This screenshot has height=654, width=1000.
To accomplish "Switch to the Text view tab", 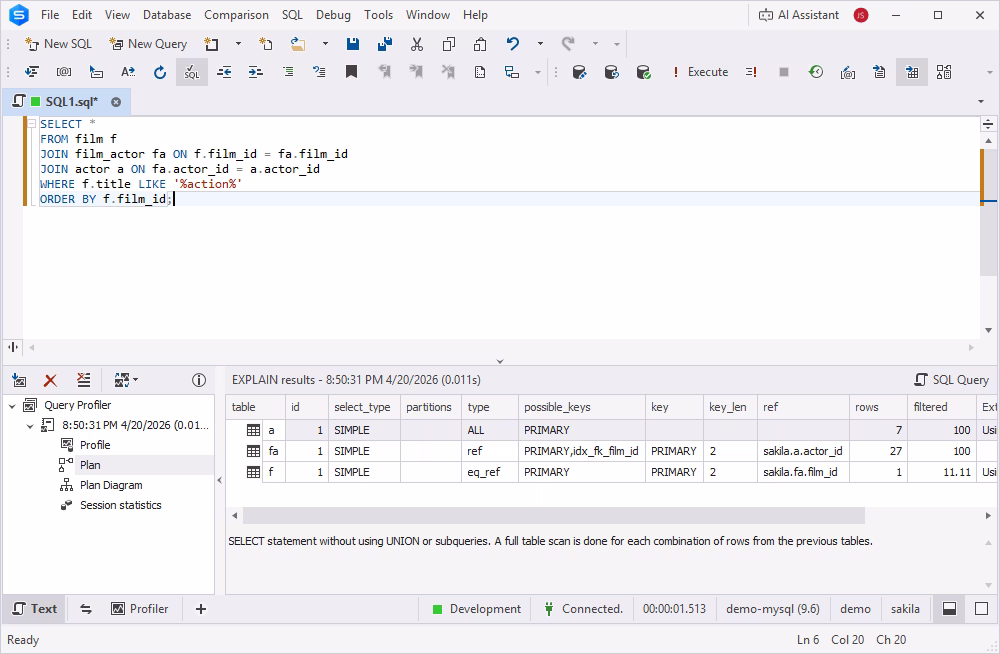I will 35,609.
